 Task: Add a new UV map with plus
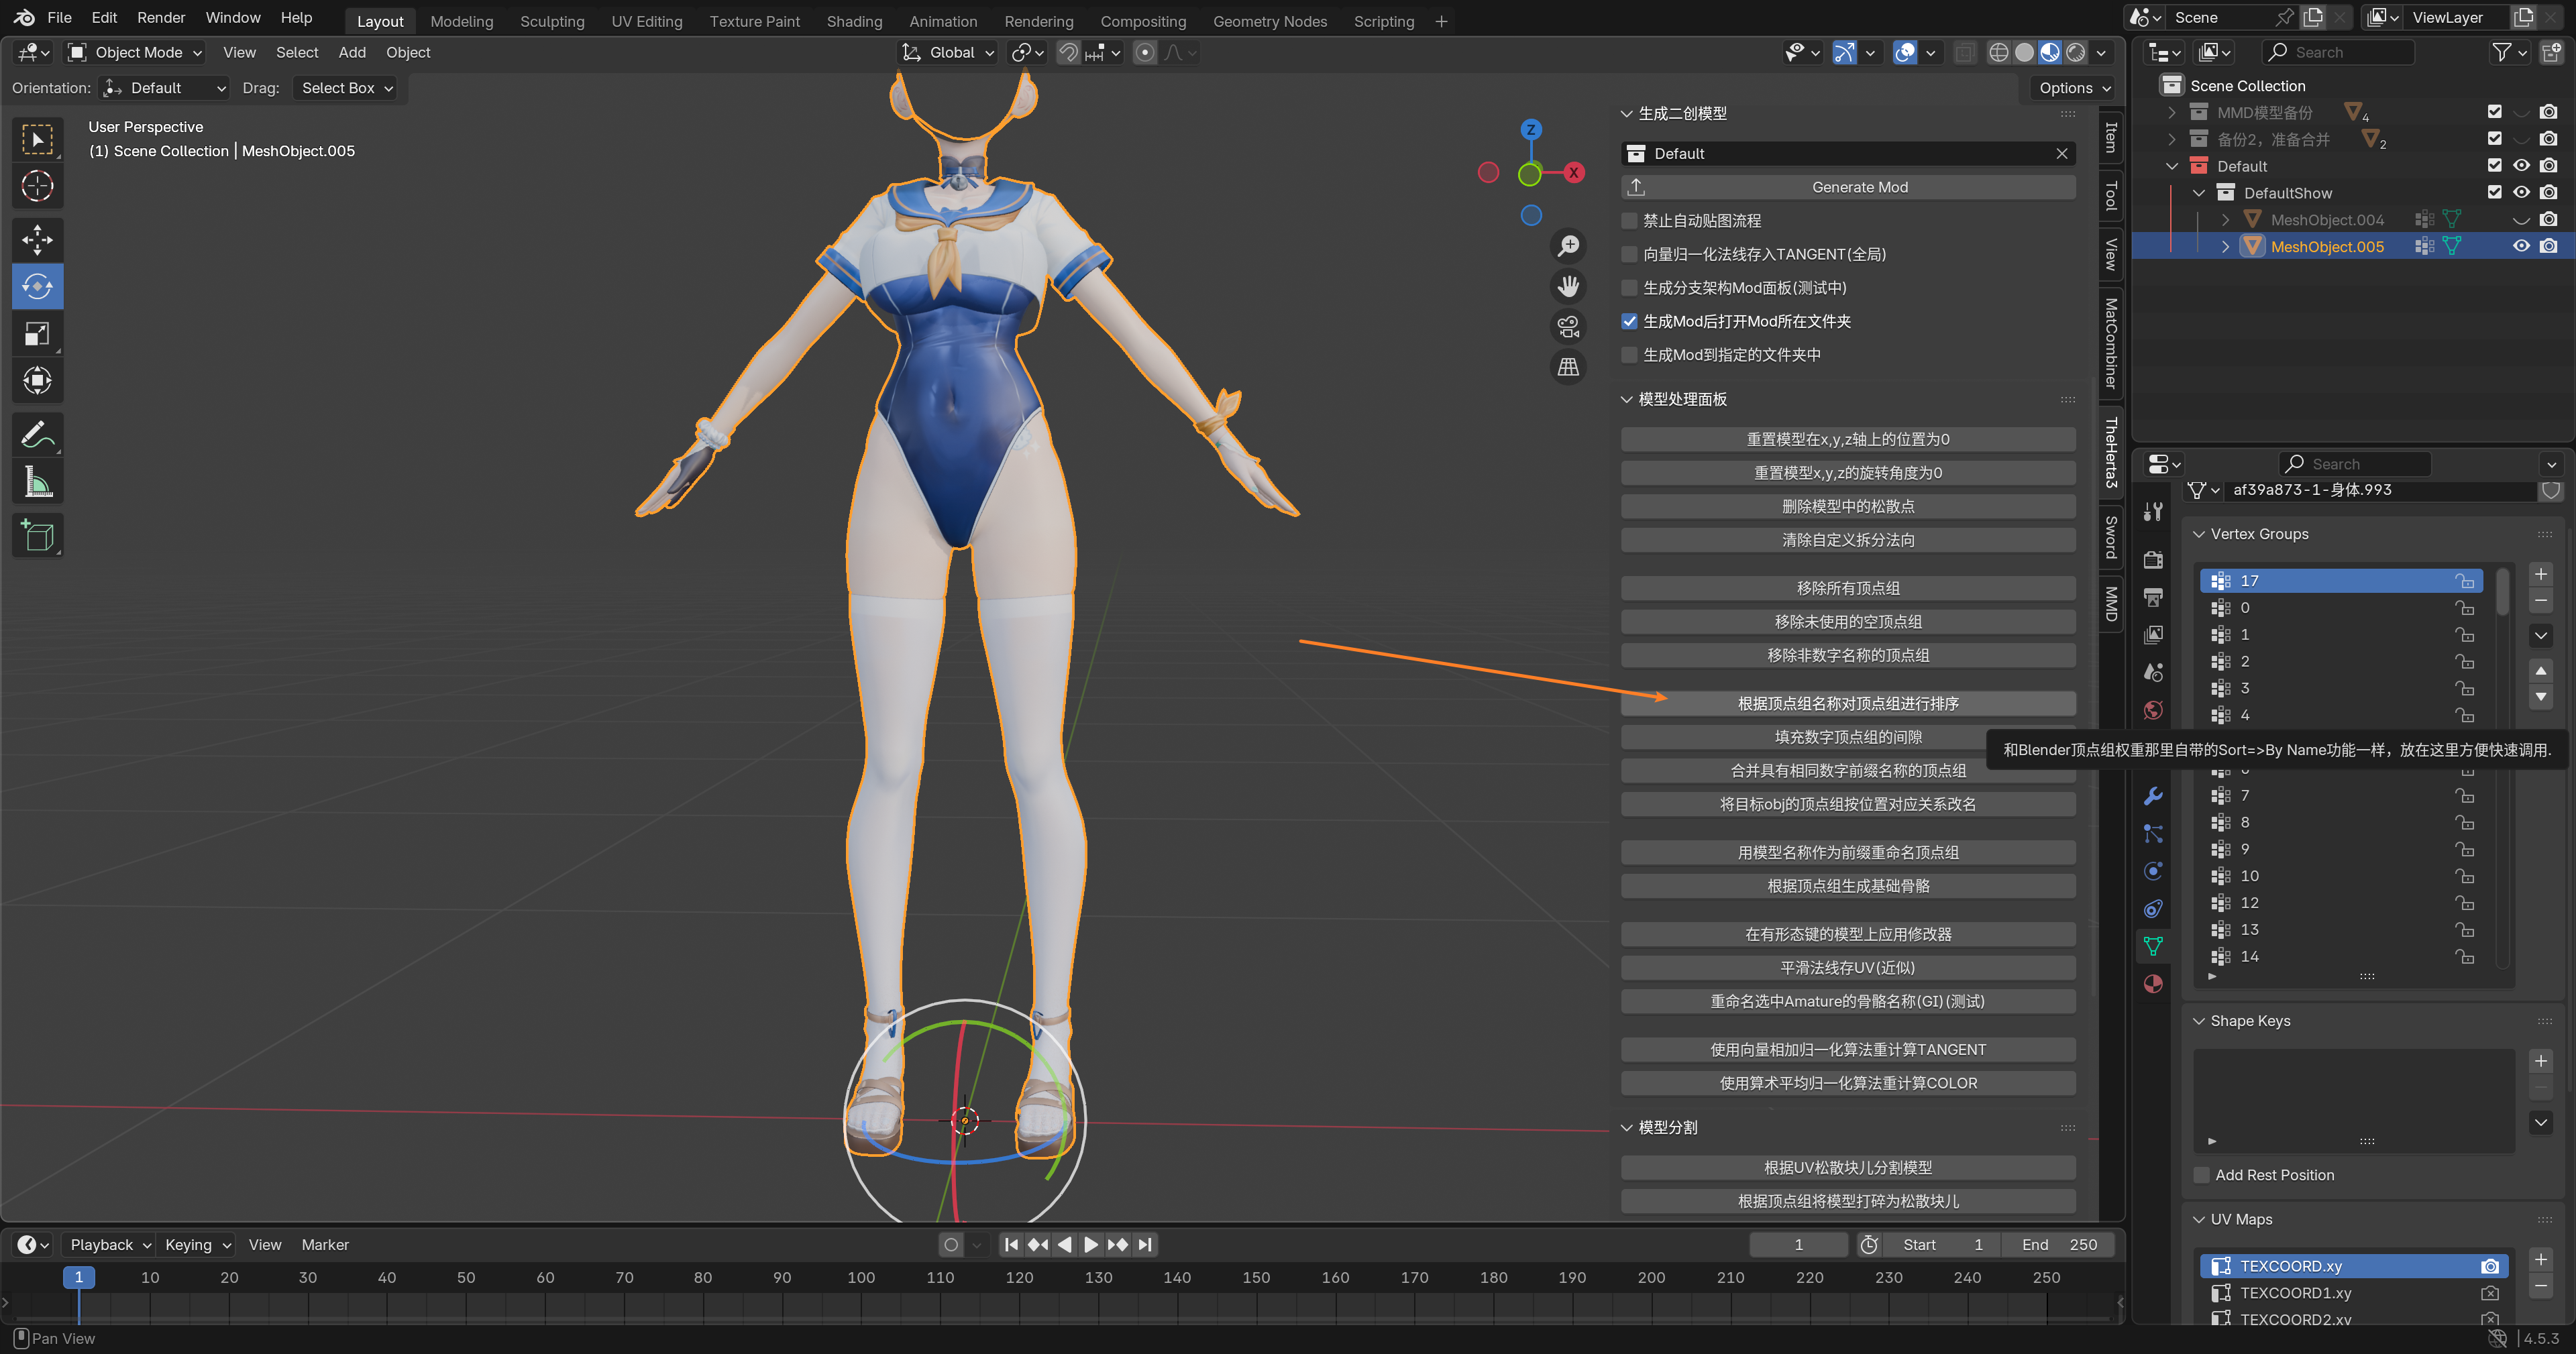pyautogui.click(x=2540, y=1259)
